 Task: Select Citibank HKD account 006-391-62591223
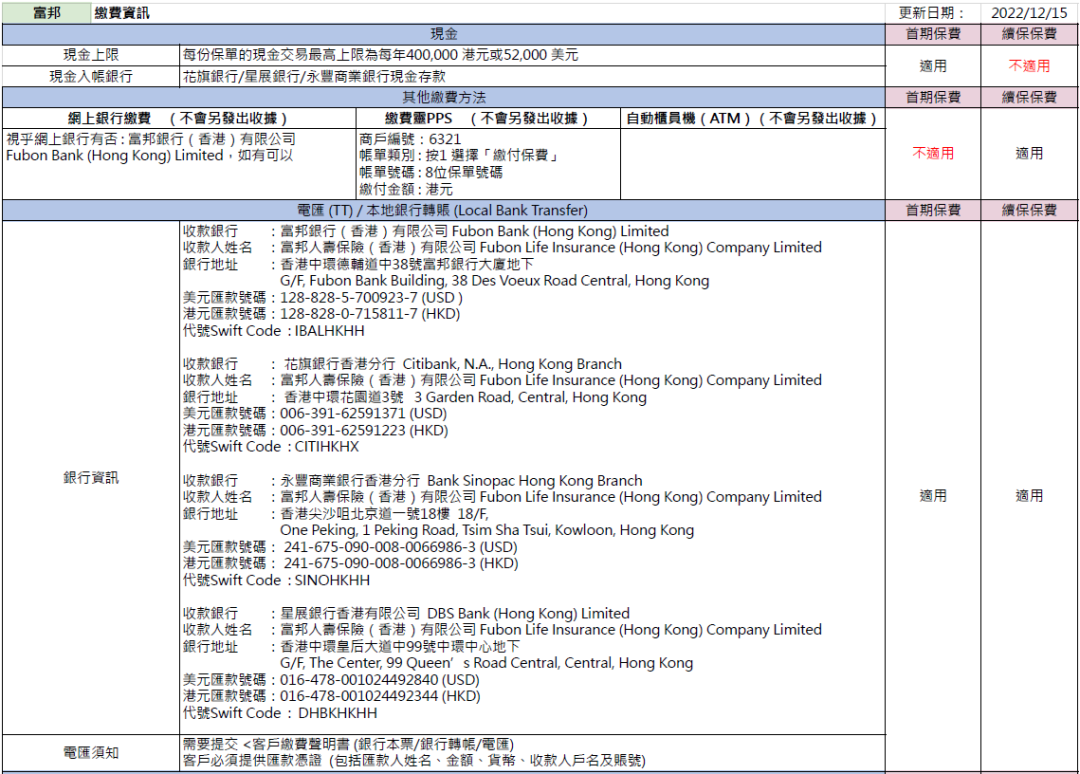click(315, 430)
